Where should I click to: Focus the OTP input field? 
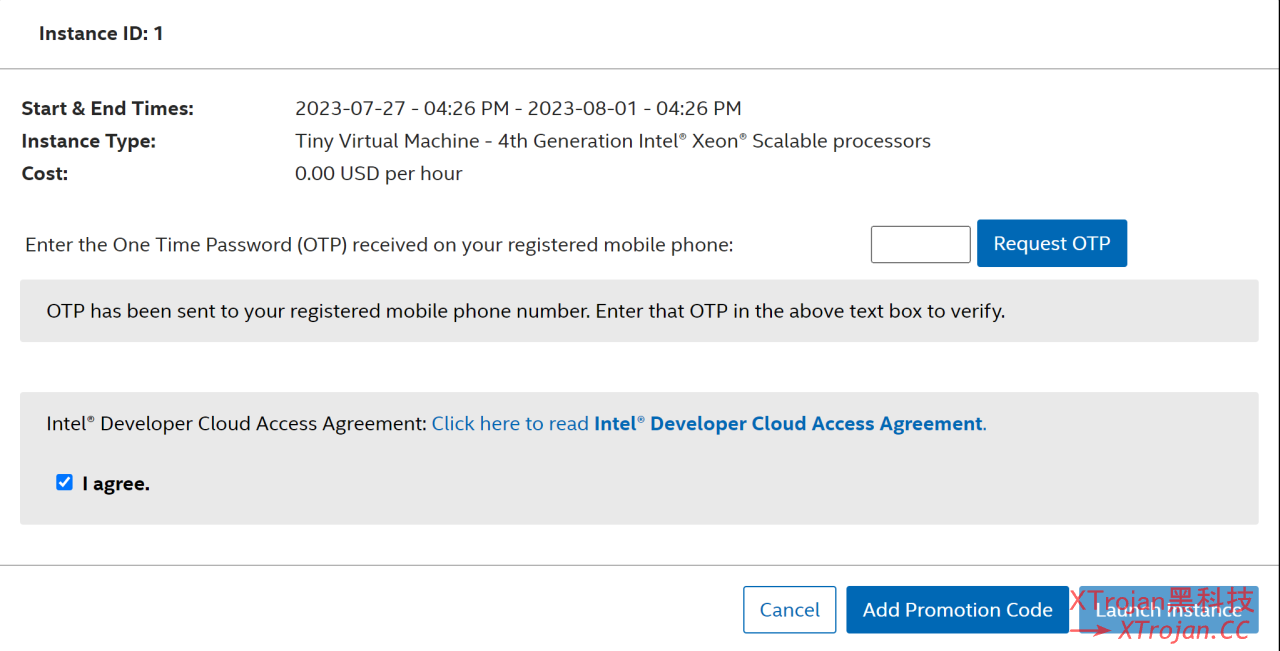[921, 244]
